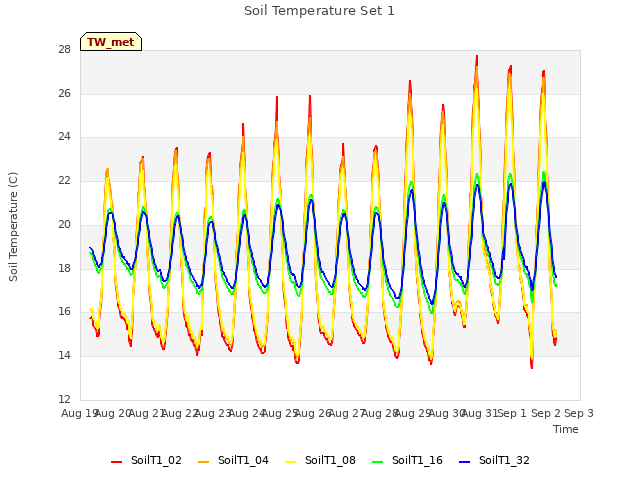Click the blue SoilT1_32 legend swatch

coord(464,462)
